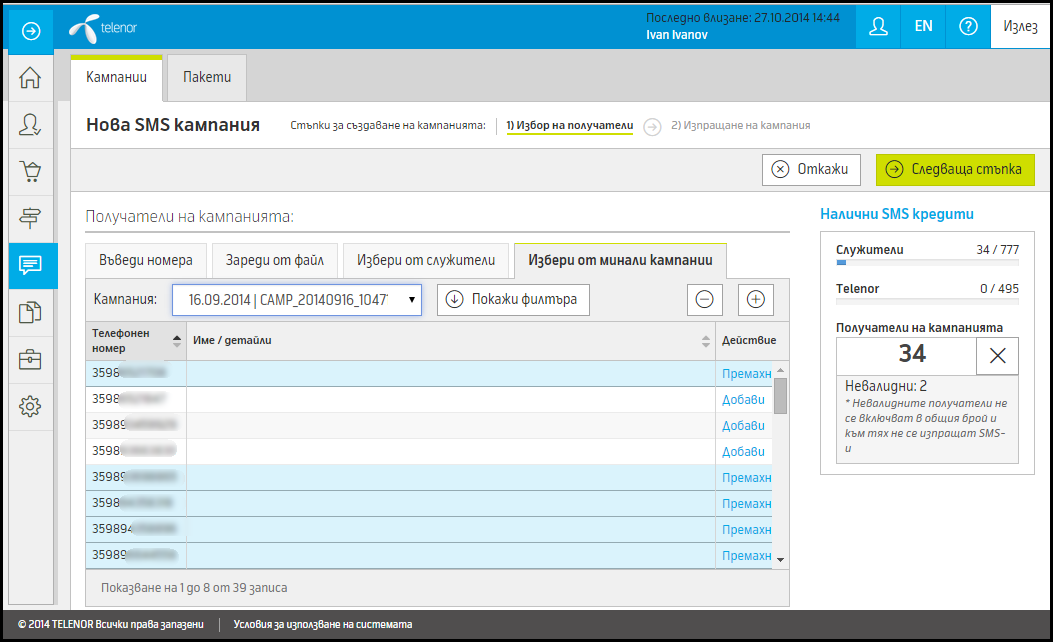Sort by Телефонен номер column

pos(136,341)
